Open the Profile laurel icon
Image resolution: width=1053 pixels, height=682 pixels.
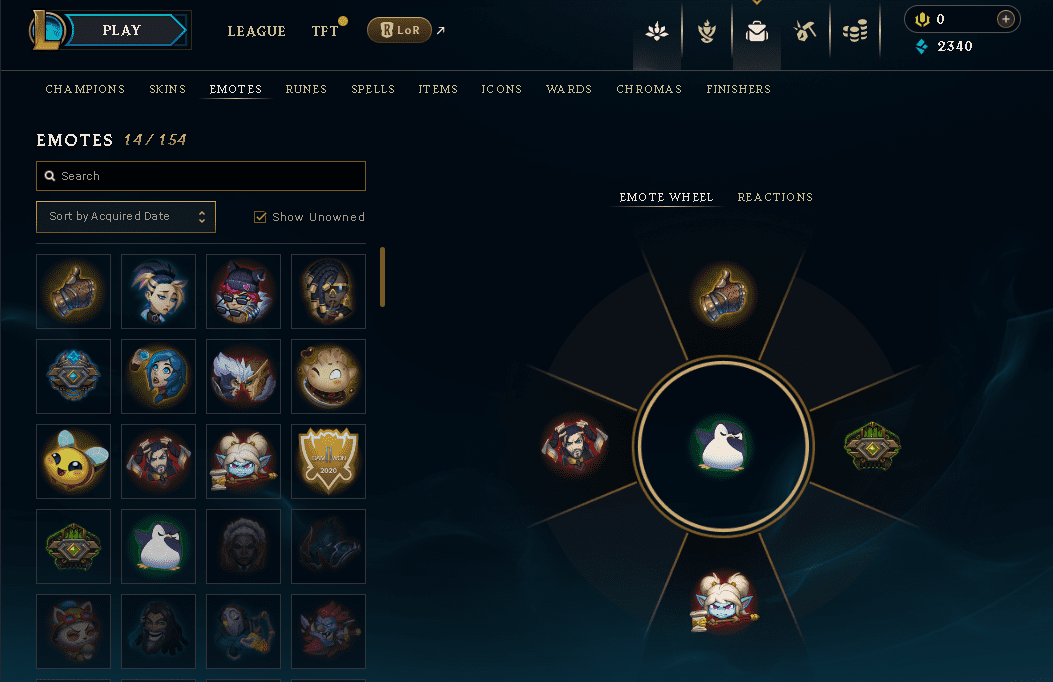706,31
